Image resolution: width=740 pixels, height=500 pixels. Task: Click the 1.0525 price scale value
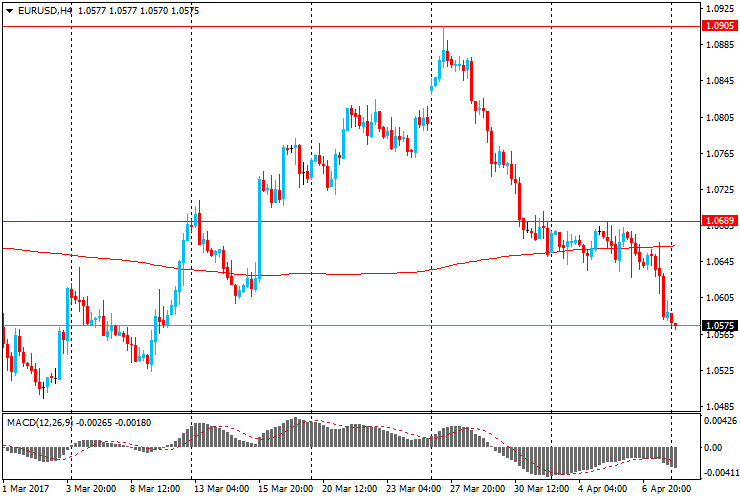point(720,371)
